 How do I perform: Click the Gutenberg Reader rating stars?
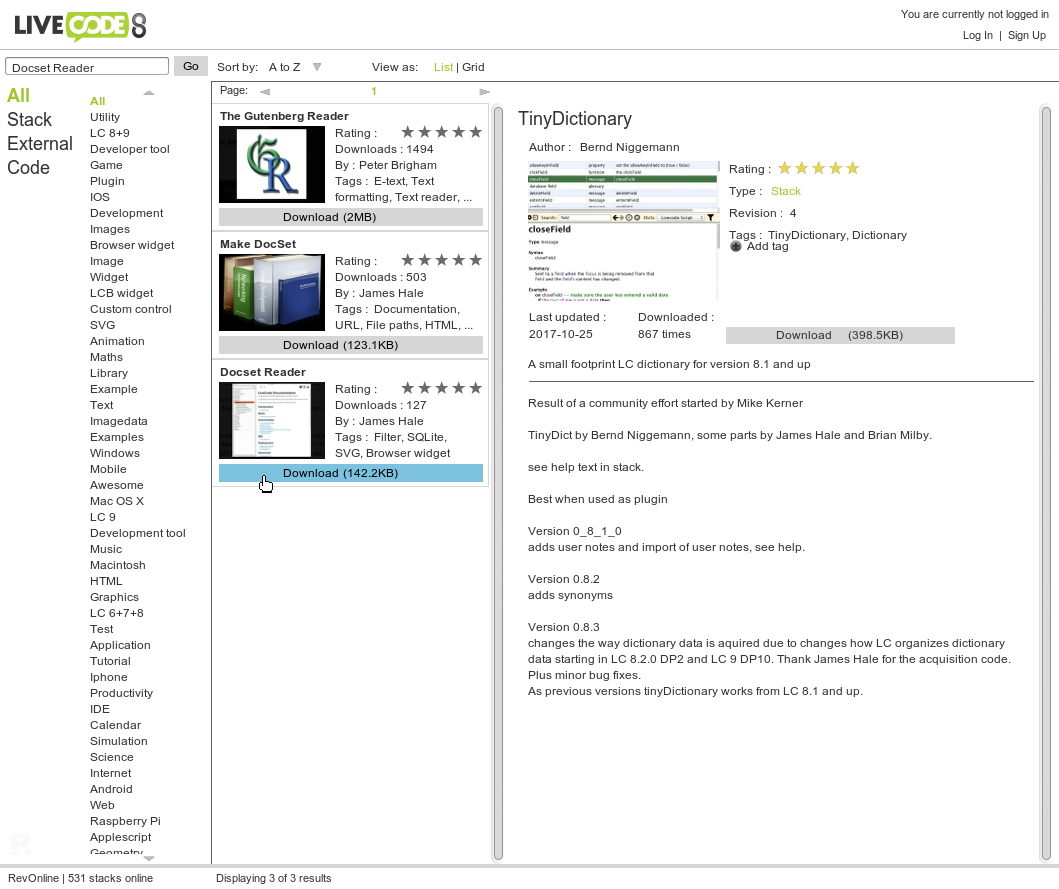[x=442, y=132]
